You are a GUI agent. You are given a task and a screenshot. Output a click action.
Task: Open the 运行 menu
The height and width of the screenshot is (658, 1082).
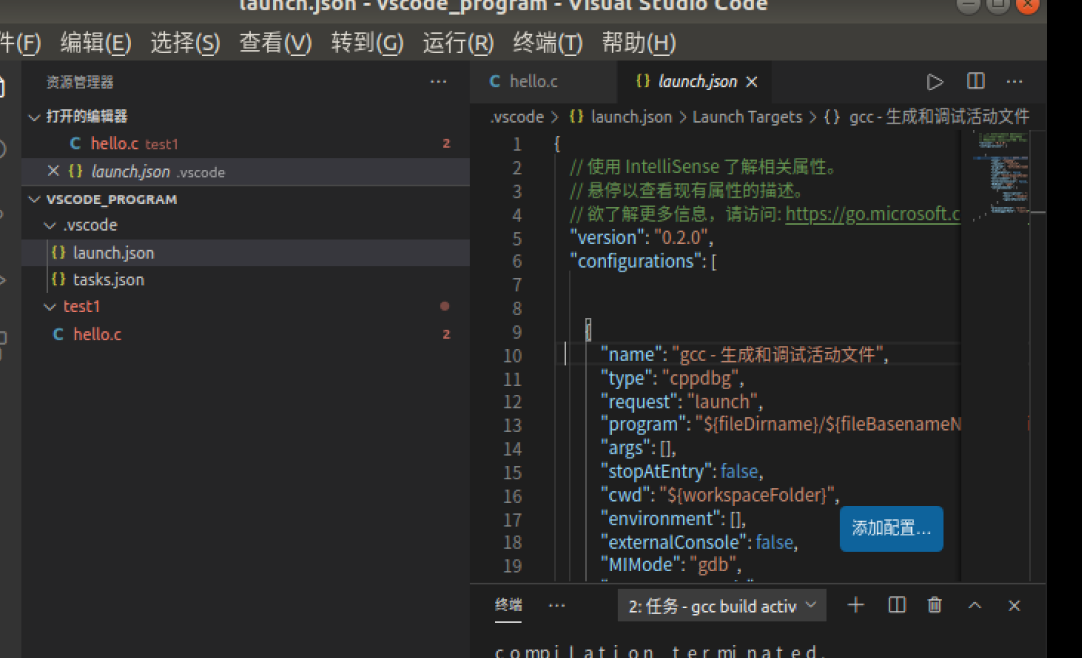pyautogui.click(x=456, y=43)
